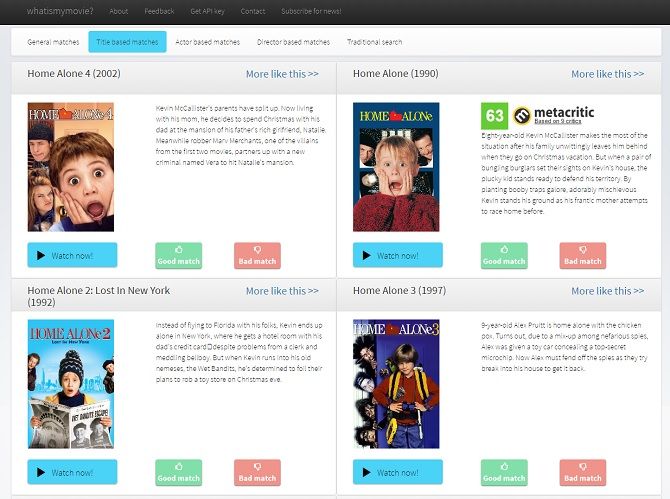
Task: Mark Home Alone 4 as Bad match
Action: (257, 256)
